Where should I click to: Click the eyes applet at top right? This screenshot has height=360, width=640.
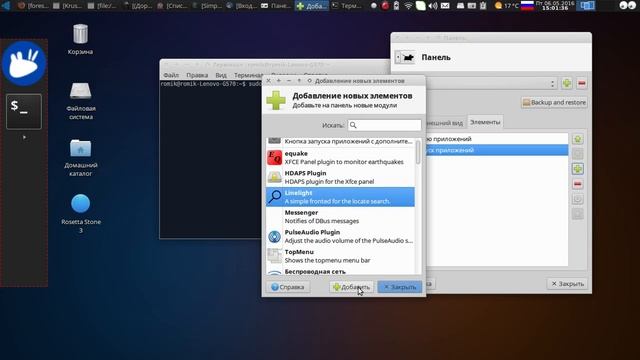pos(627,6)
